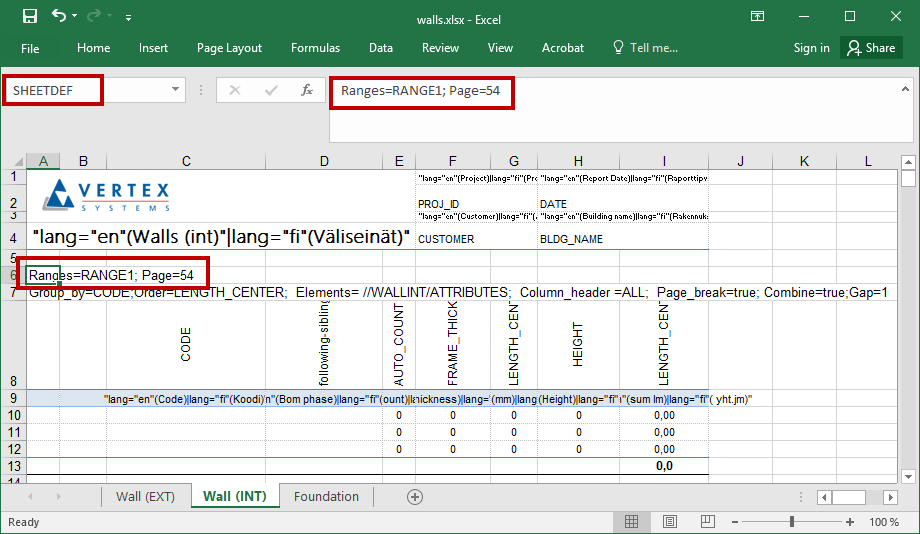The height and width of the screenshot is (534, 920).
Task: Click the Undo arrow icon
Action: pos(59,17)
